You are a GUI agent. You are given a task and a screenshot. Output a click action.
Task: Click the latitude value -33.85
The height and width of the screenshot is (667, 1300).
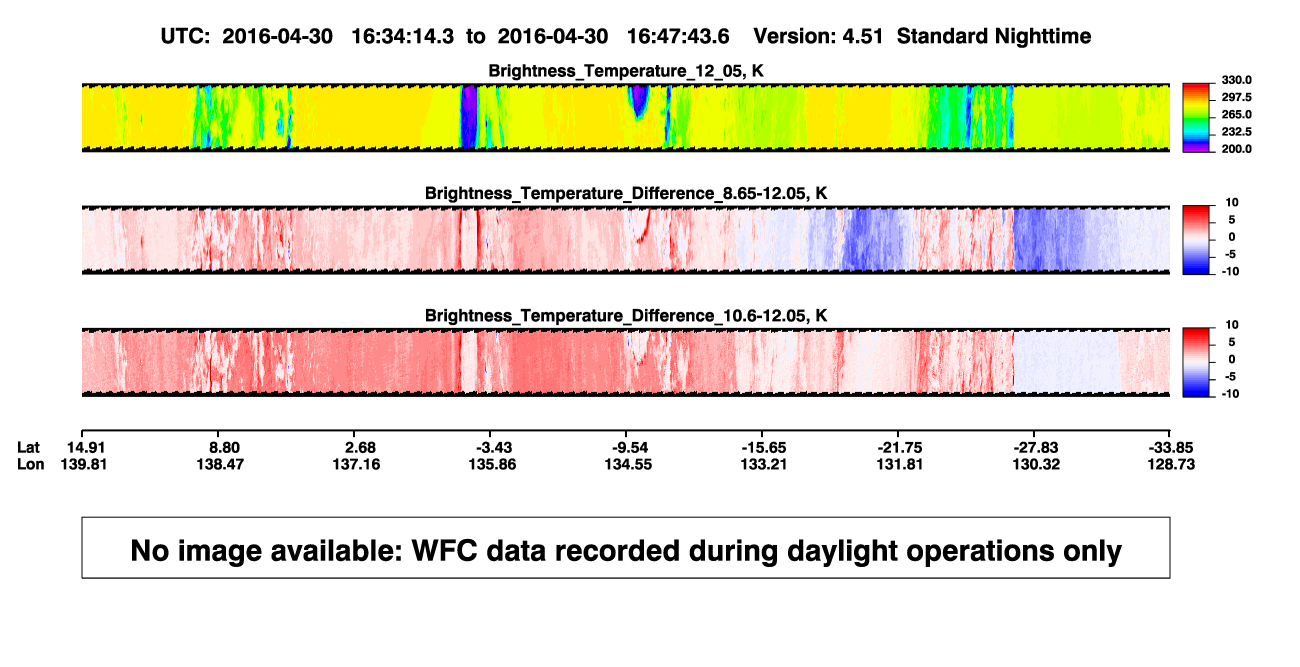tap(1173, 447)
